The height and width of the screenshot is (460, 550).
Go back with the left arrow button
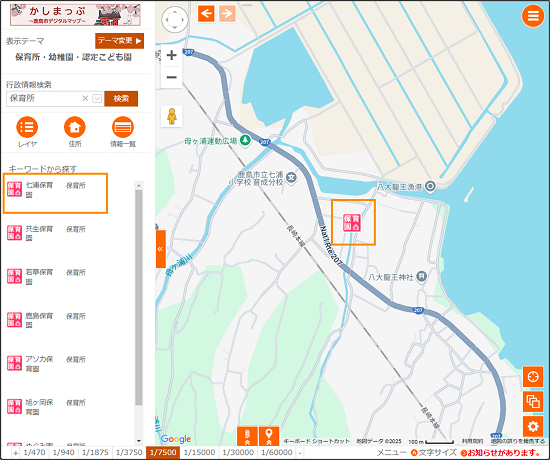[x=206, y=14]
